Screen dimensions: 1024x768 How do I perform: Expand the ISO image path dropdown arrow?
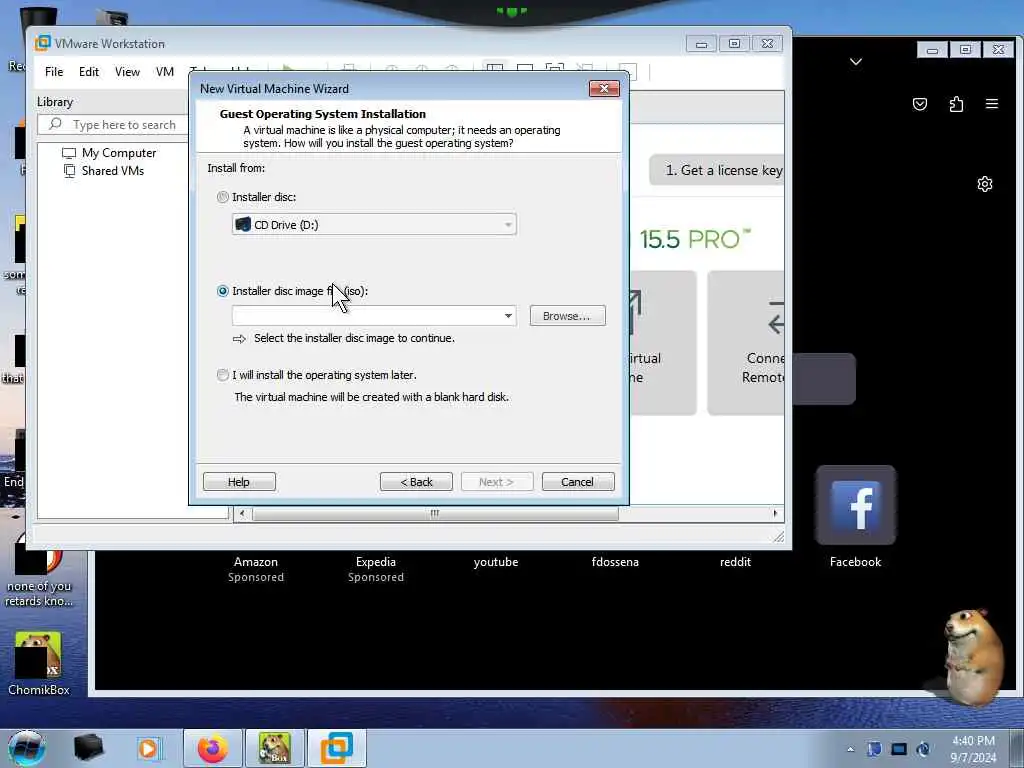[x=508, y=316]
